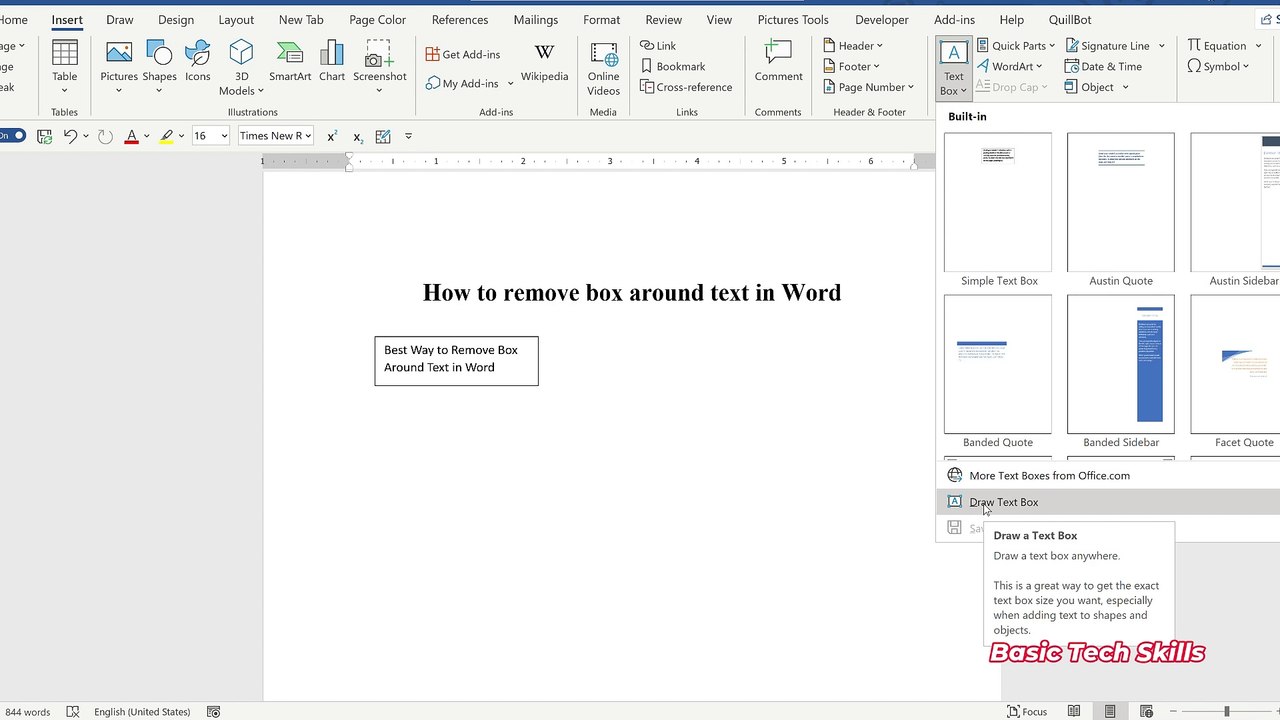This screenshot has height=720, width=1280.
Task: Open the Design tab
Action: click(x=176, y=20)
